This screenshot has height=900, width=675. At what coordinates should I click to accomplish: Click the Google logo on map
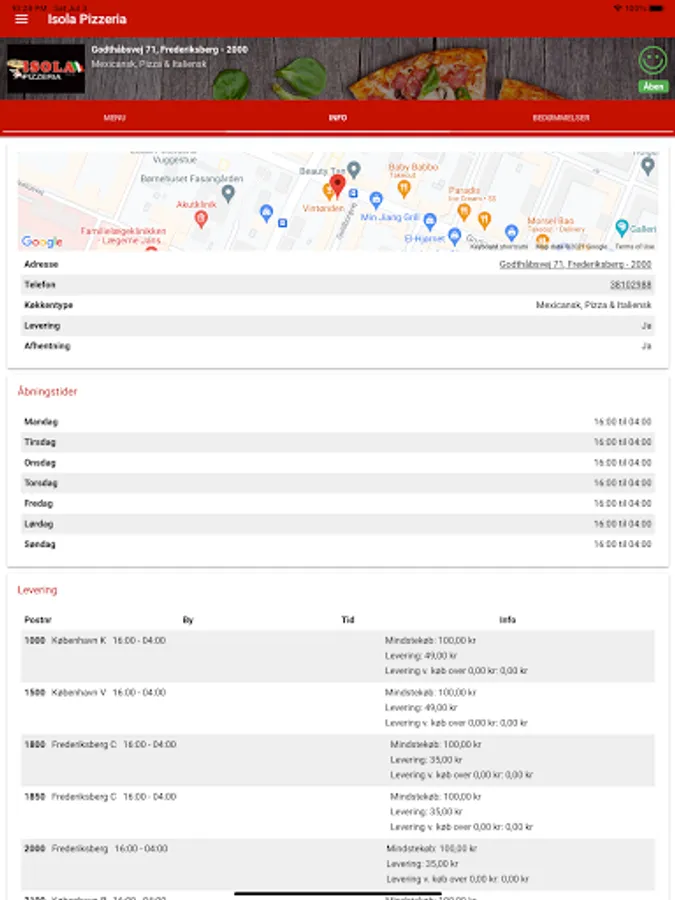click(x=42, y=242)
